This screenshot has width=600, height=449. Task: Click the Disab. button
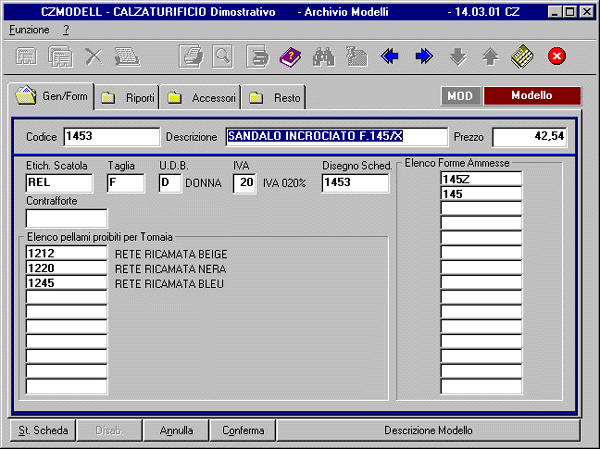[109, 430]
